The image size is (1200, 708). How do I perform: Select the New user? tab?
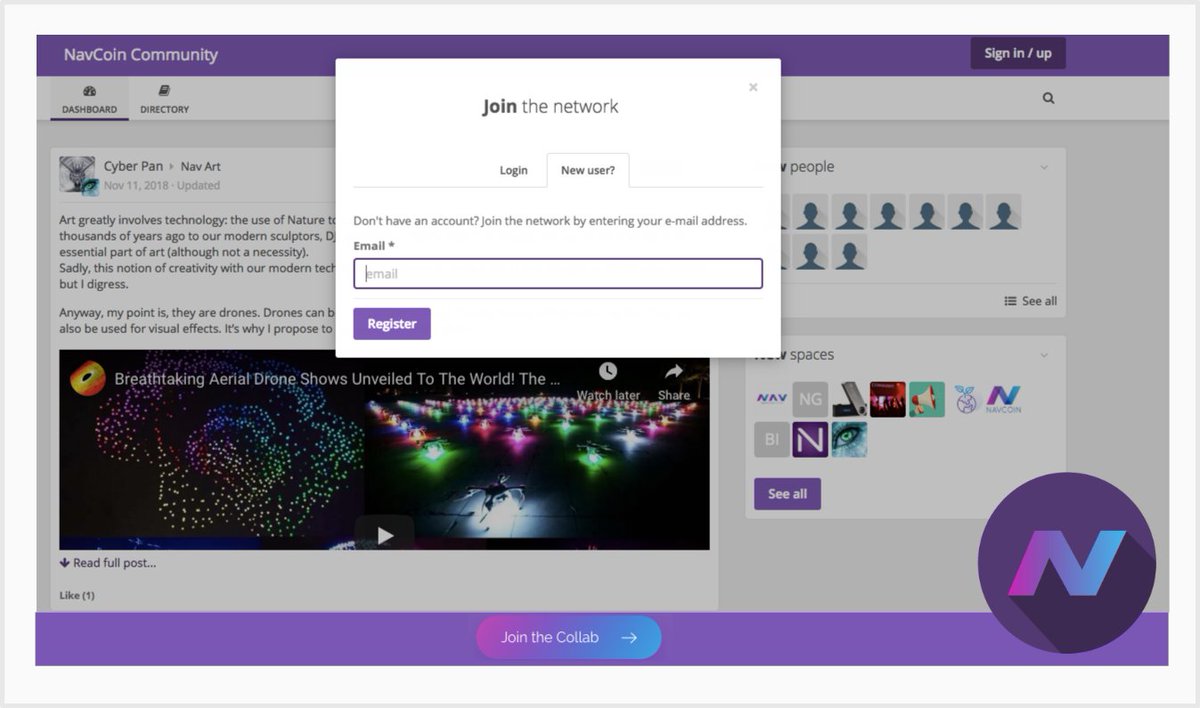pyautogui.click(x=587, y=170)
